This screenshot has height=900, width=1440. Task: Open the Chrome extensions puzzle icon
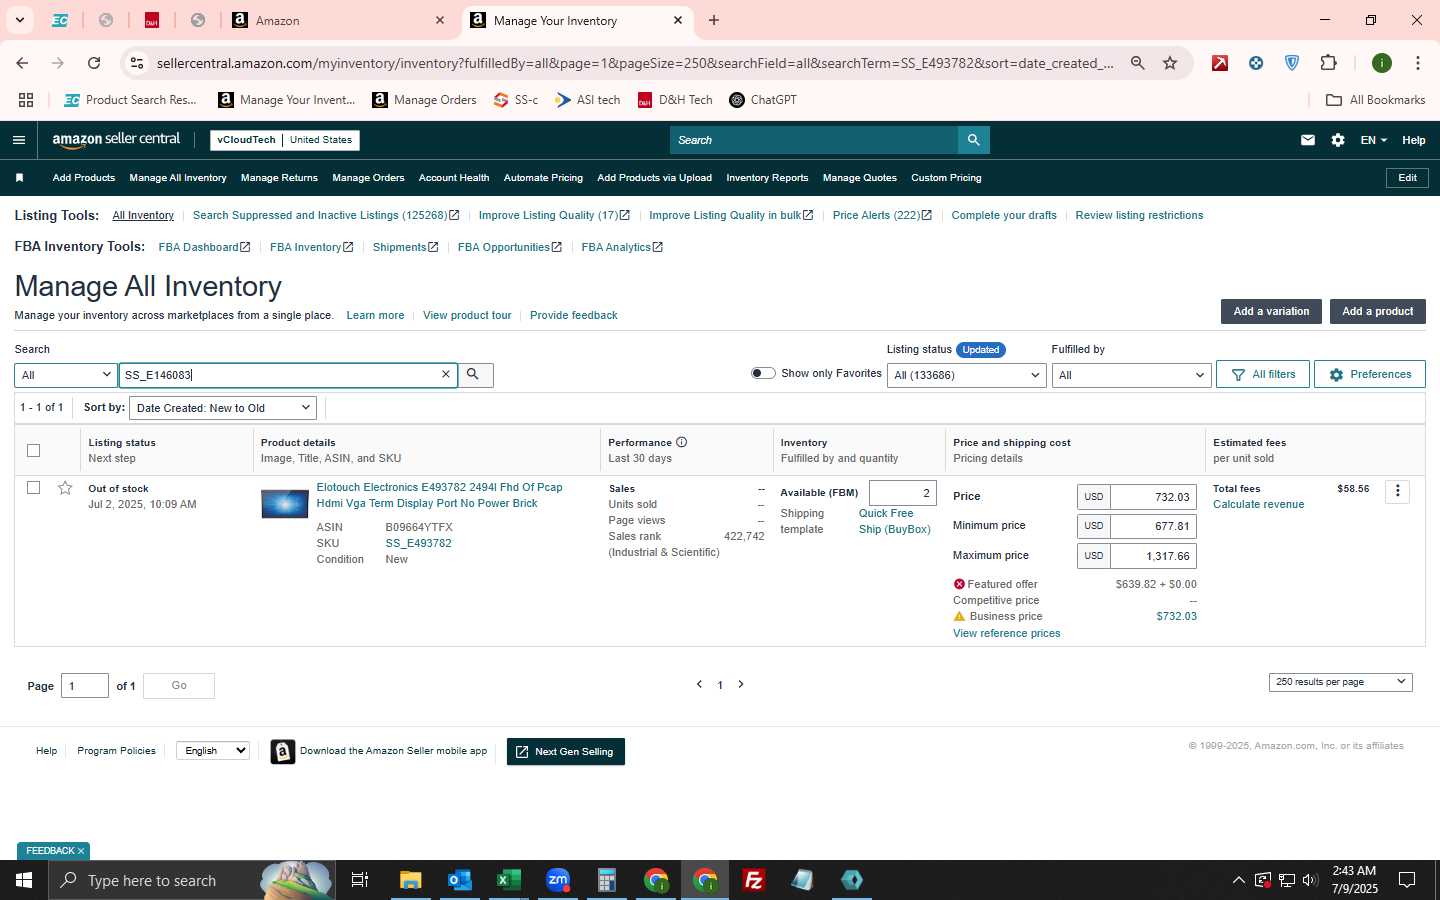click(1328, 63)
